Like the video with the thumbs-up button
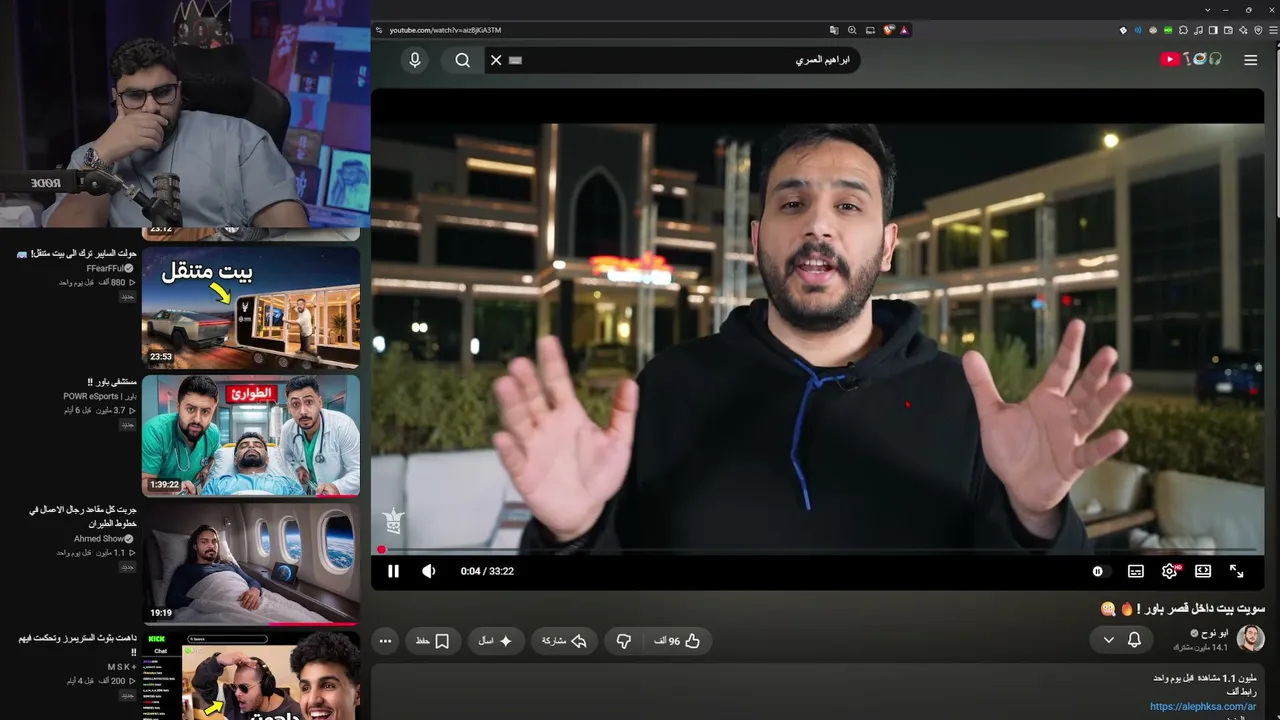The width and height of the screenshot is (1280, 720). point(677,641)
